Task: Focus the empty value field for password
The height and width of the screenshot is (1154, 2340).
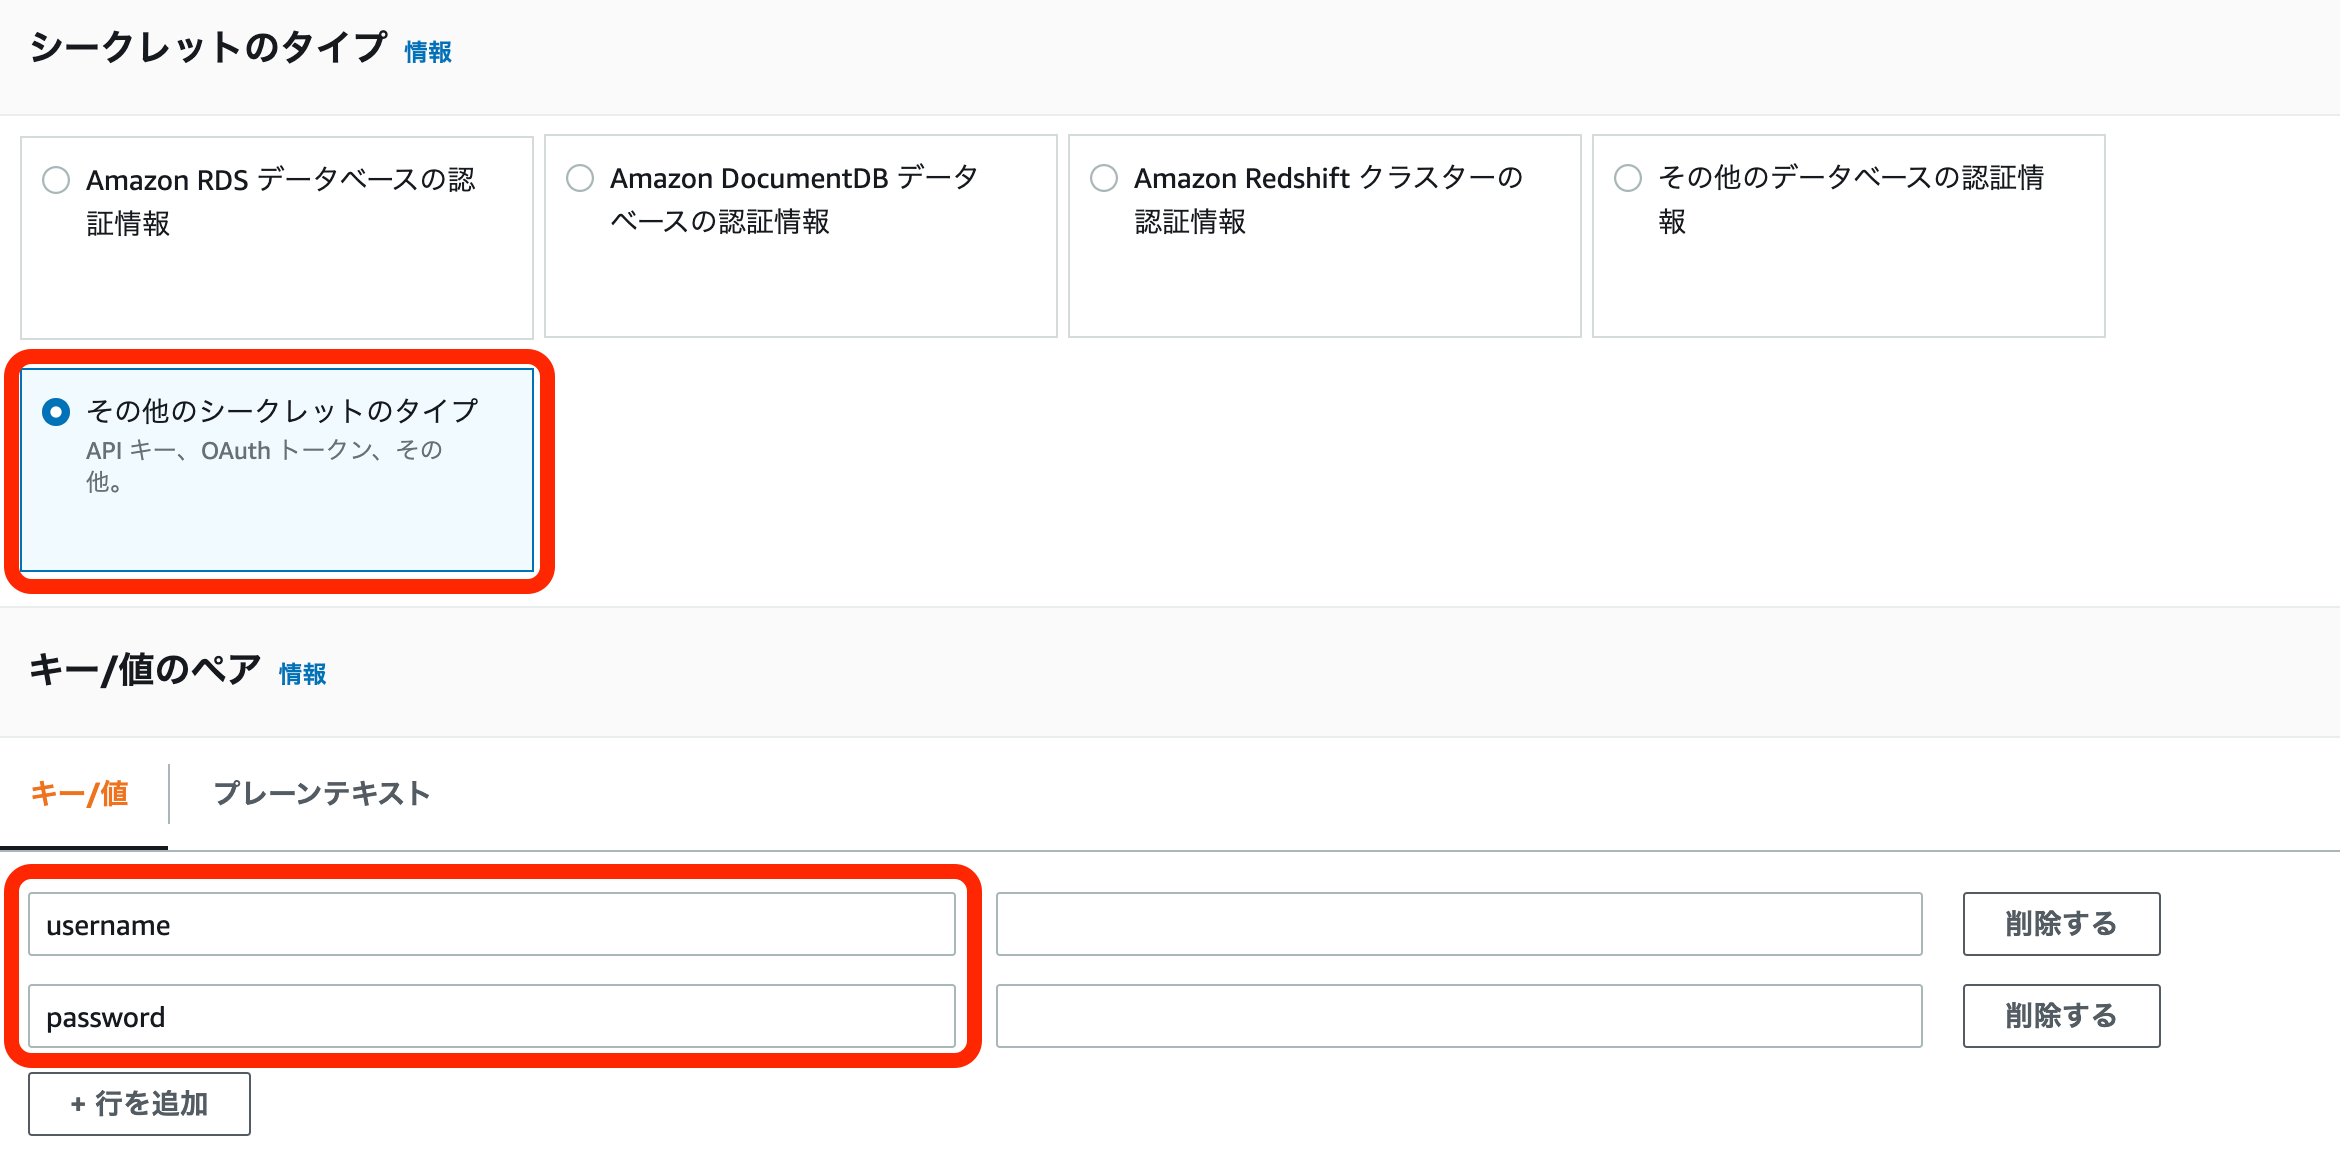Action: [x=1458, y=1016]
